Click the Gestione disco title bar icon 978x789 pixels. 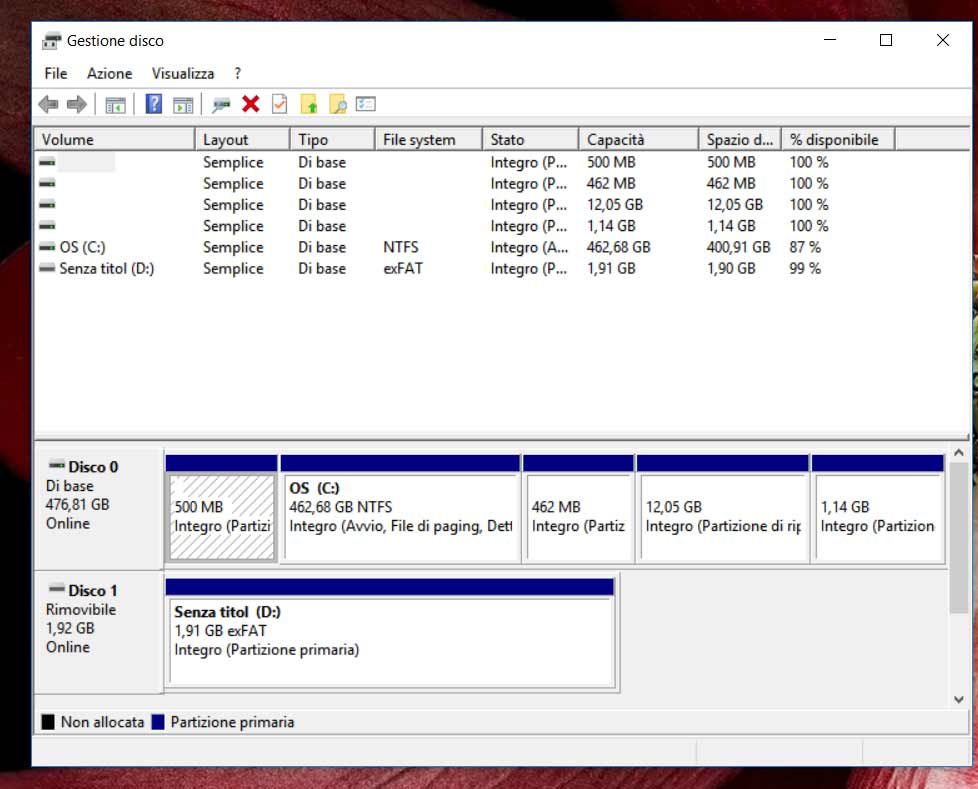point(51,41)
